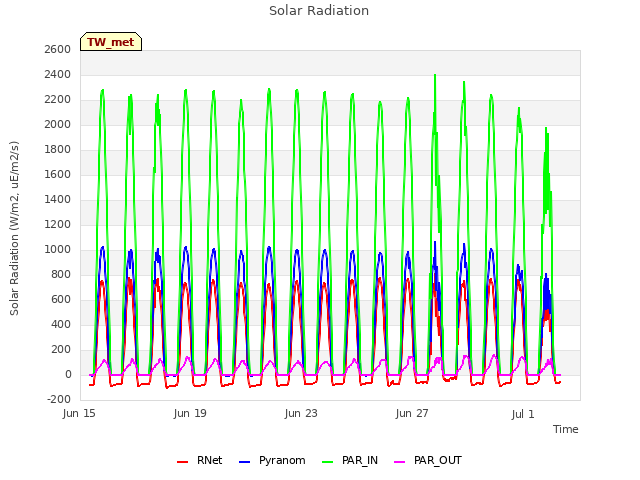Toggle the Pyranom legend entry

pyautogui.click(x=272, y=461)
